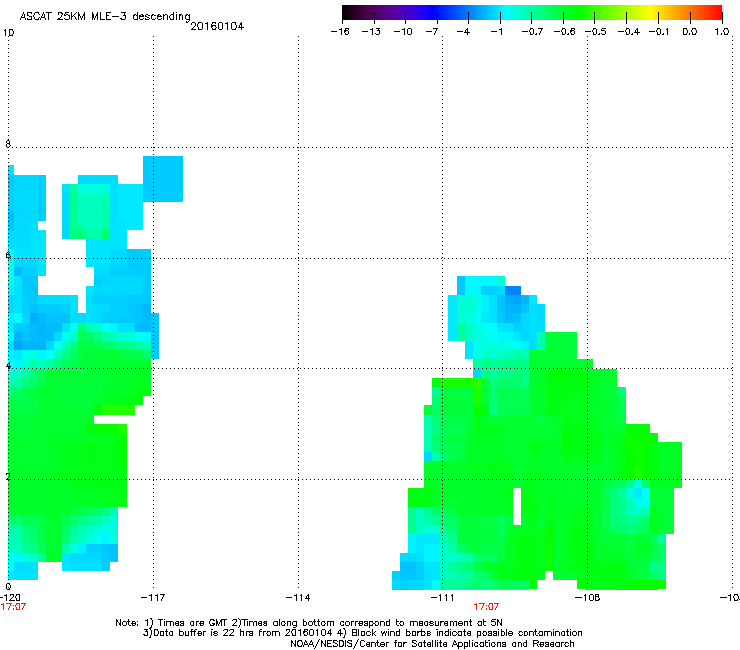Click the latitude axis label 0

[8, 587]
